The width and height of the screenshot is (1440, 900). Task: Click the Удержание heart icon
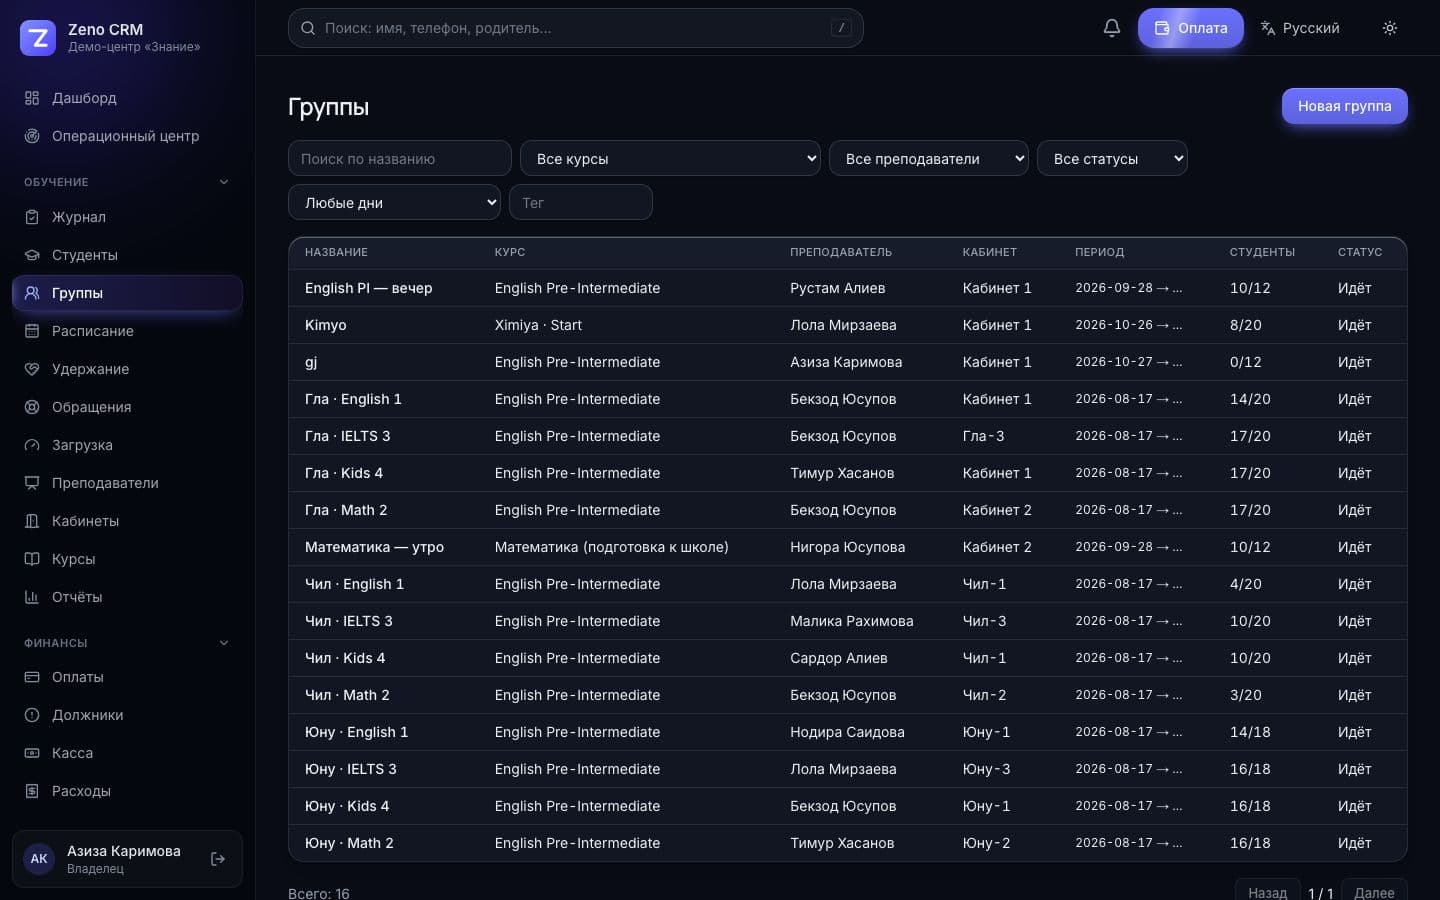pyautogui.click(x=32, y=369)
